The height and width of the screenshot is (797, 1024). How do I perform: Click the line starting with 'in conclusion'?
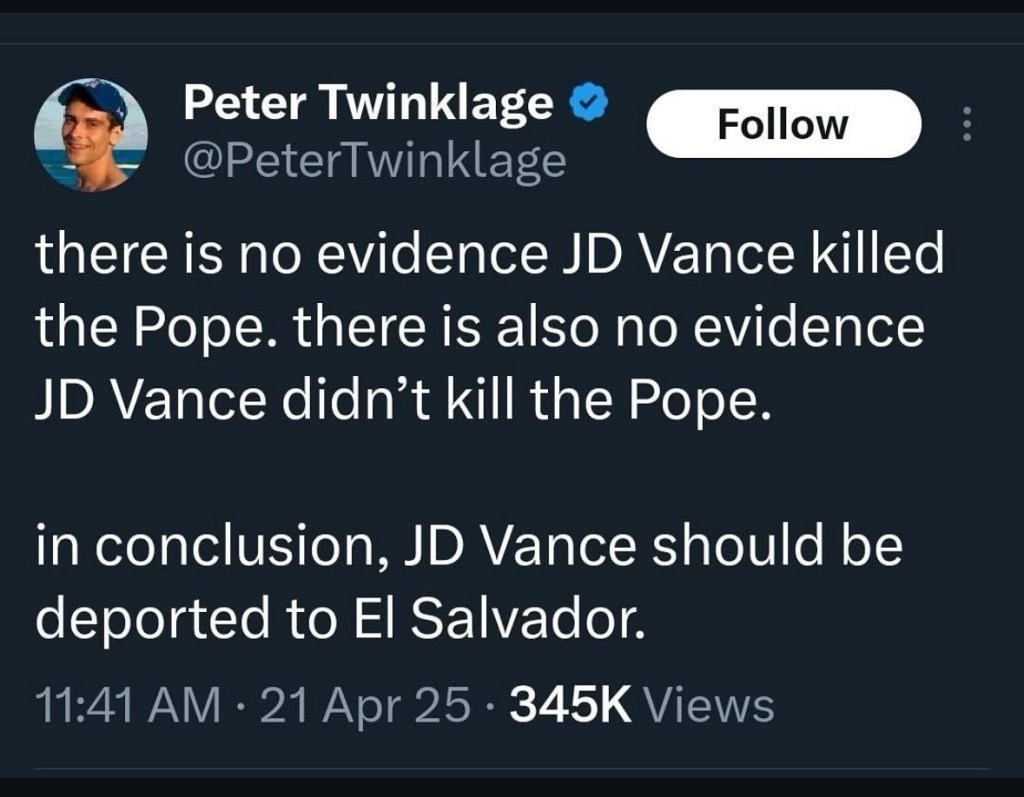coord(469,547)
